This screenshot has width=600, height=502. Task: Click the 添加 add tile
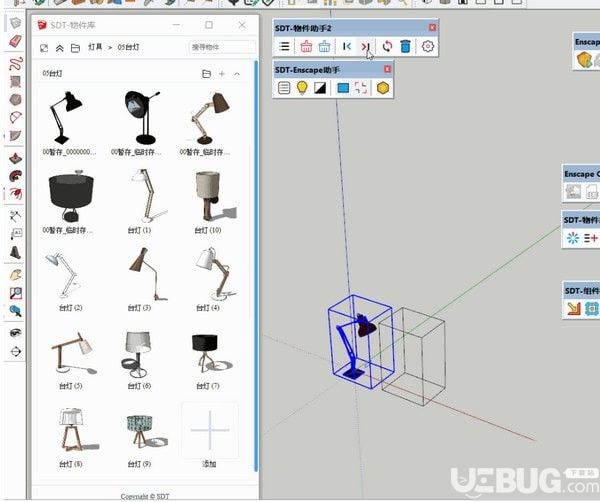pyautogui.click(x=210, y=430)
